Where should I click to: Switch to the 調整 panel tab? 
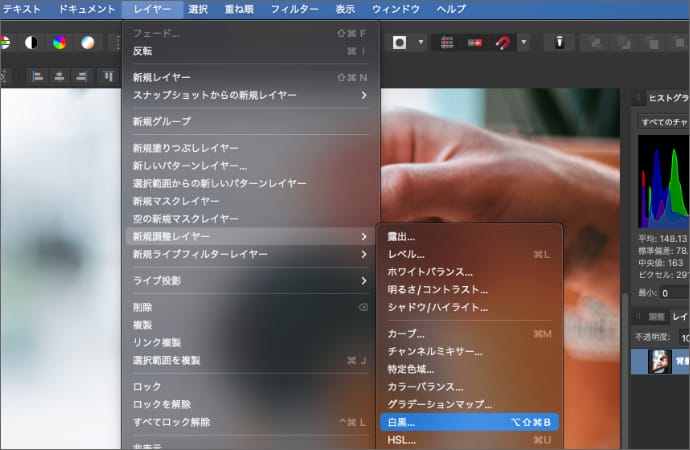click(656, 316)
